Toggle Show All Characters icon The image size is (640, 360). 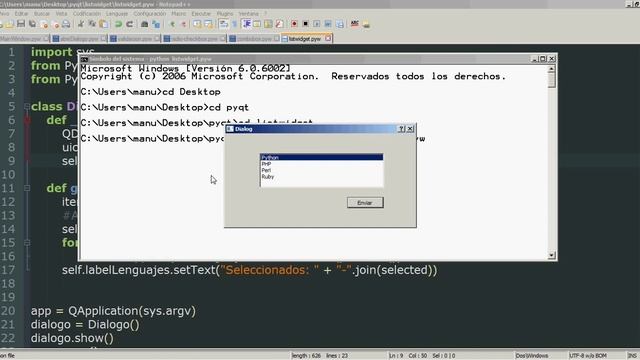pyautogui.click(x=235, y=24)
